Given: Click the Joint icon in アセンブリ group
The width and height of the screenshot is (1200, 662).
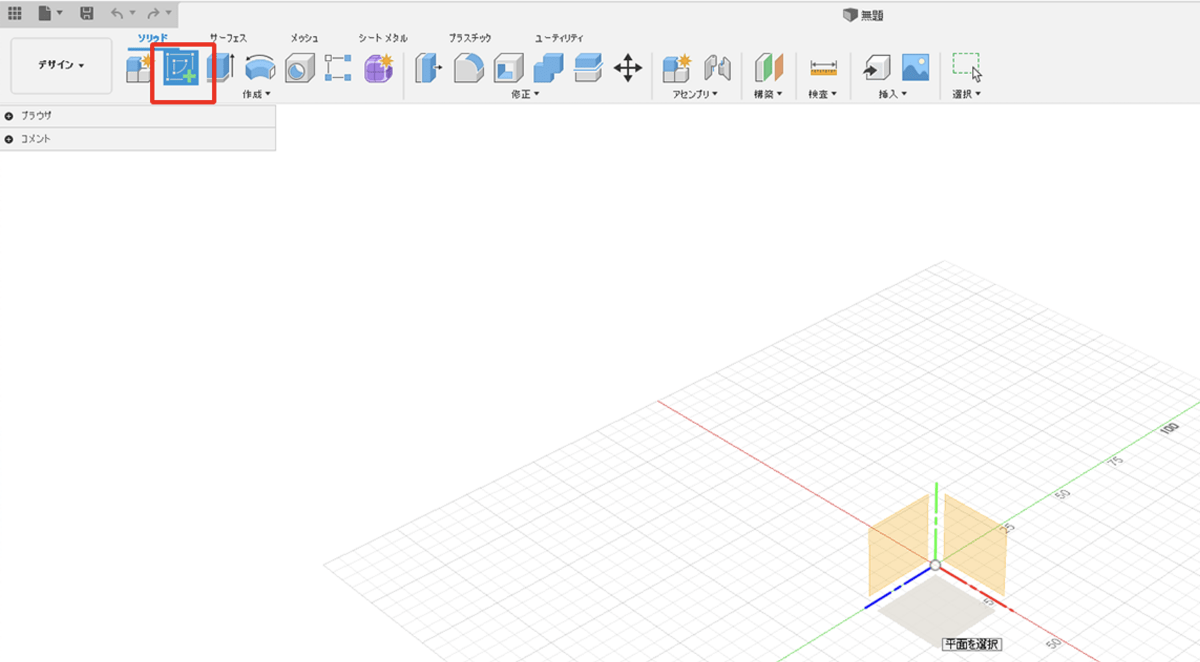Looking at the screenshot, I should tap(717, 68).
